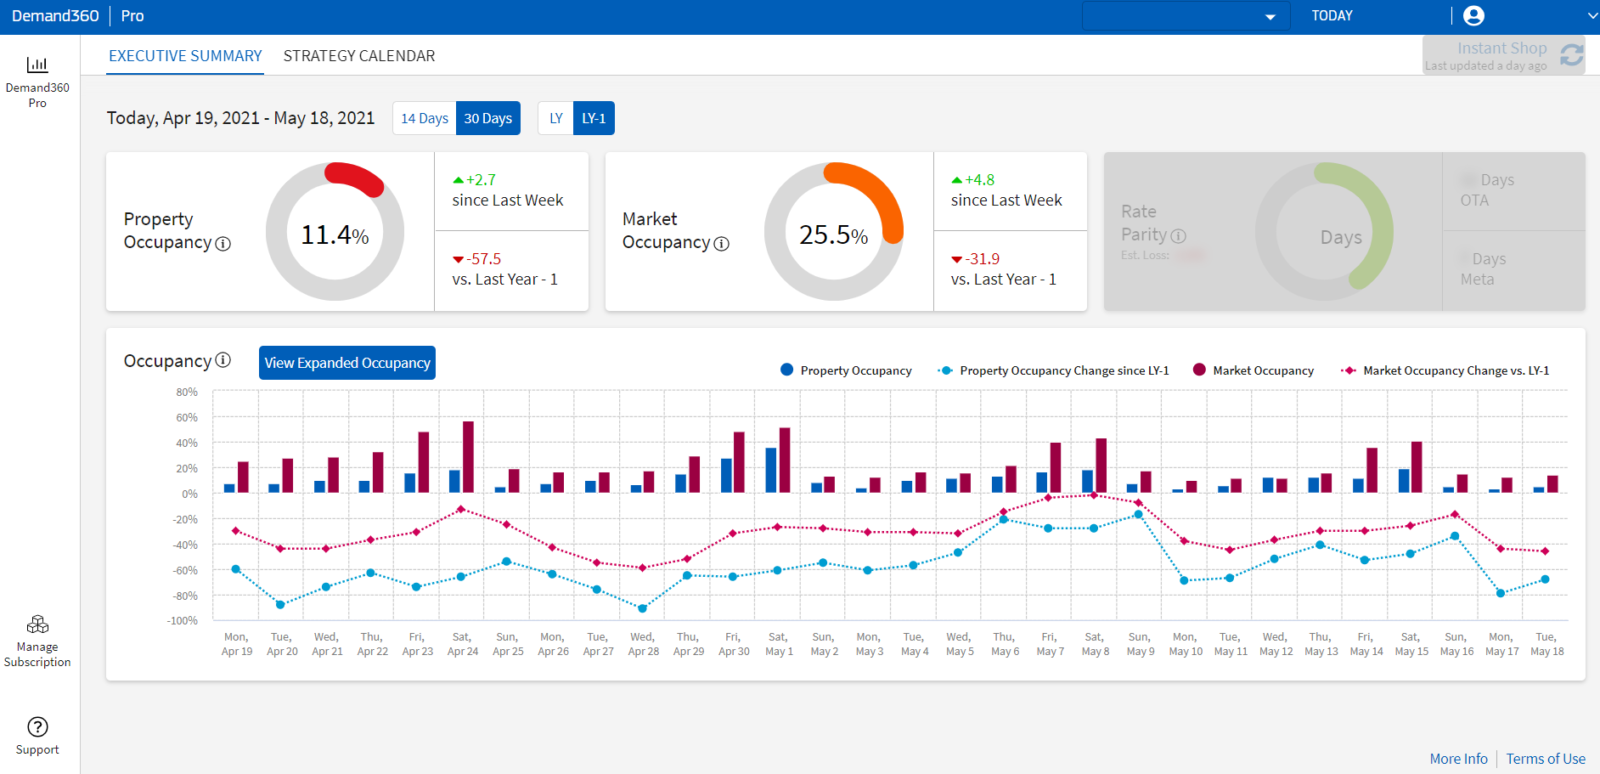The height and width of the screenshot is (774, 1600).
Task: Click the Rate Parity info icon
Action: (1178, 236)
